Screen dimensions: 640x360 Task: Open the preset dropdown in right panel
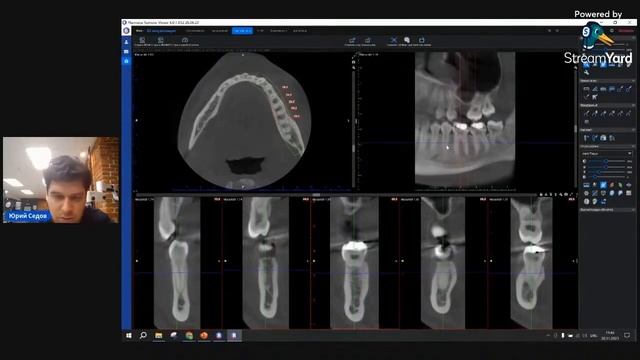(607, 153)
